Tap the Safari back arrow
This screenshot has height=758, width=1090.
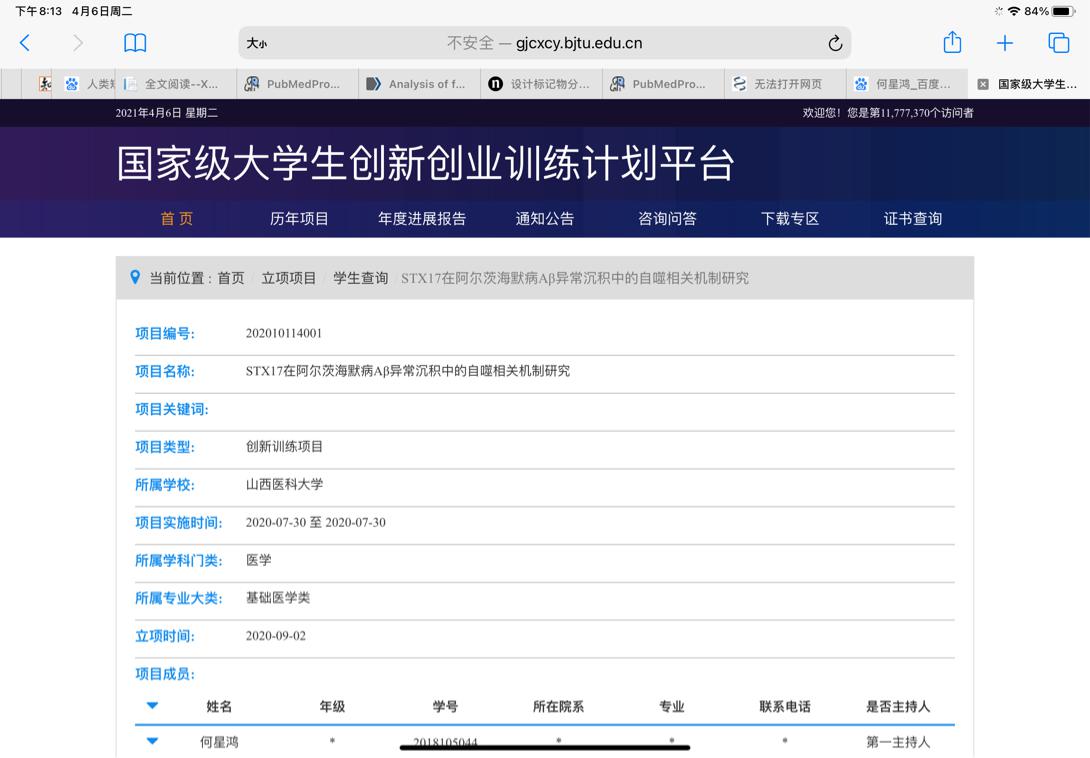tap(25, 43)
